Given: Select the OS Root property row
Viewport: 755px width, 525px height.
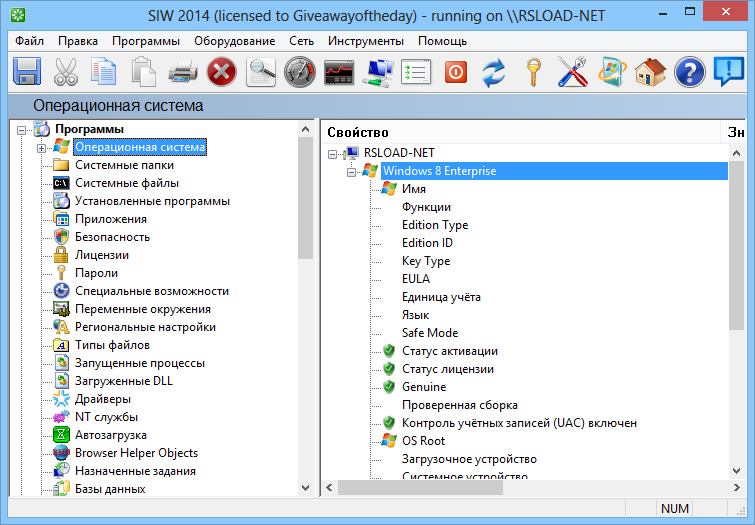Looking at the screenshot, I should 423,441.
